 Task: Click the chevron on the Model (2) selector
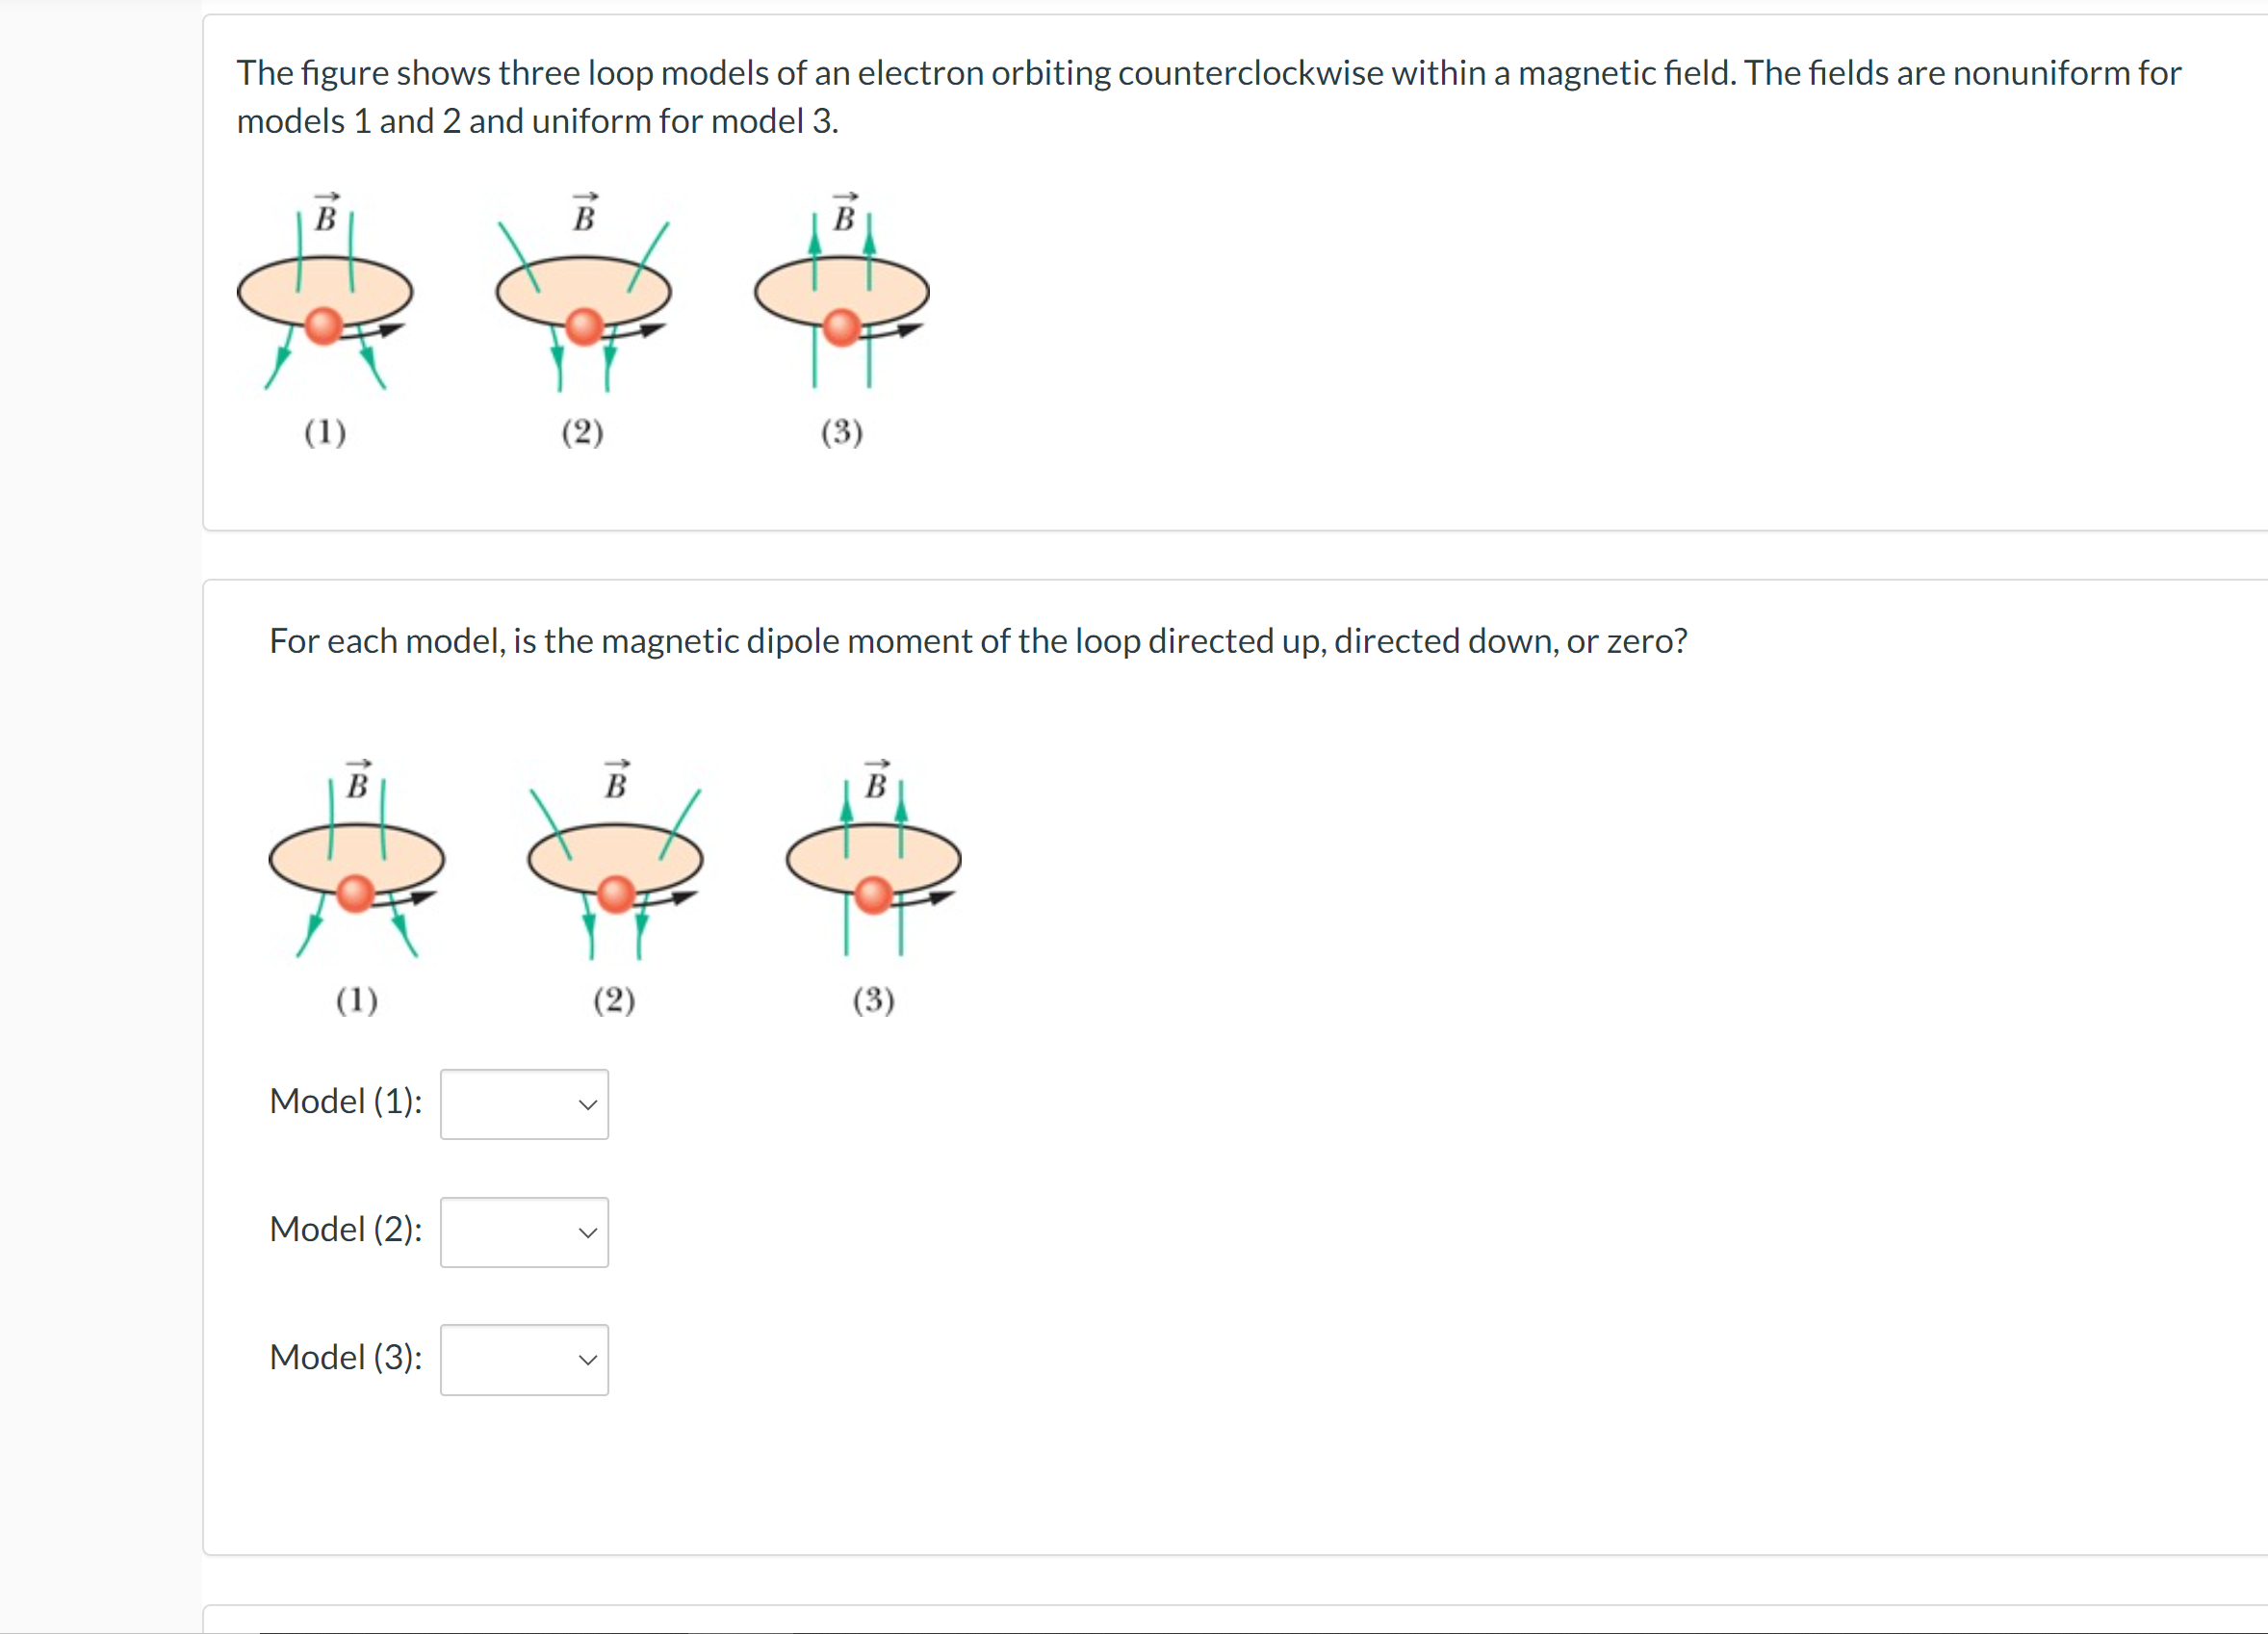(x=587, y=1232)
